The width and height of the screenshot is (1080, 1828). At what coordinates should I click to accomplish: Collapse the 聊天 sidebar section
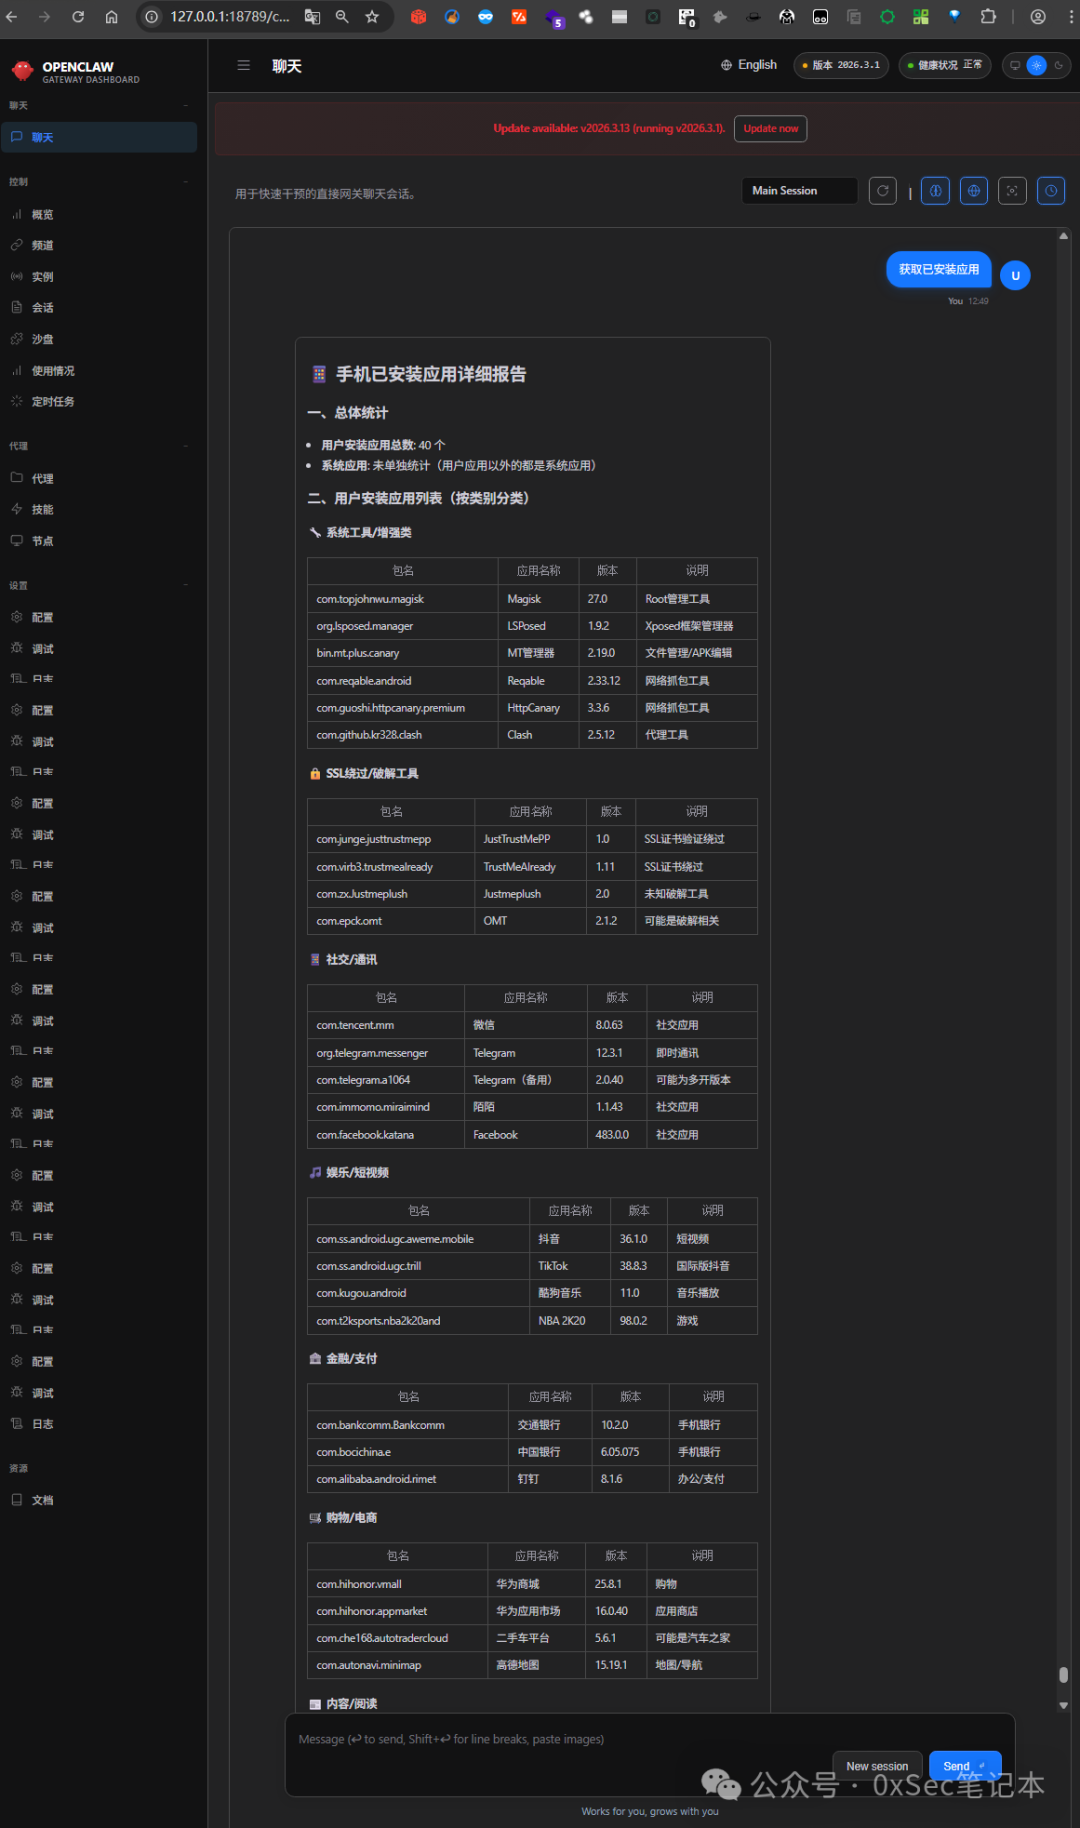click(x=186, y=105)
